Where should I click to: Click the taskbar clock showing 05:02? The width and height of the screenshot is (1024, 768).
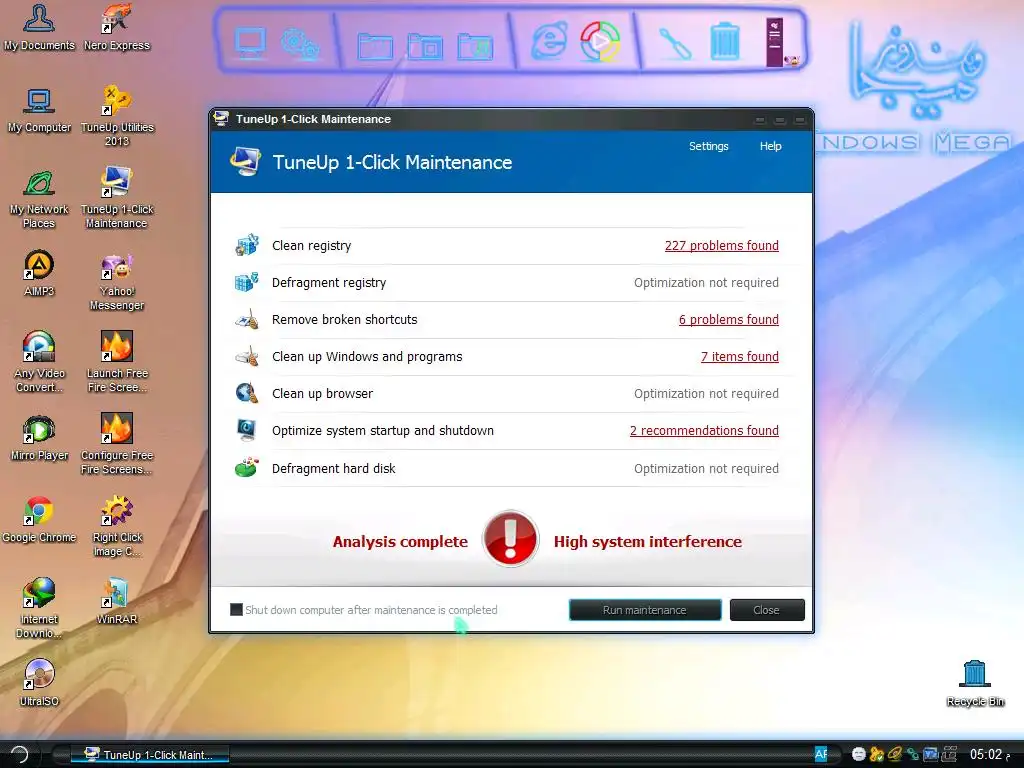[986, 754]
